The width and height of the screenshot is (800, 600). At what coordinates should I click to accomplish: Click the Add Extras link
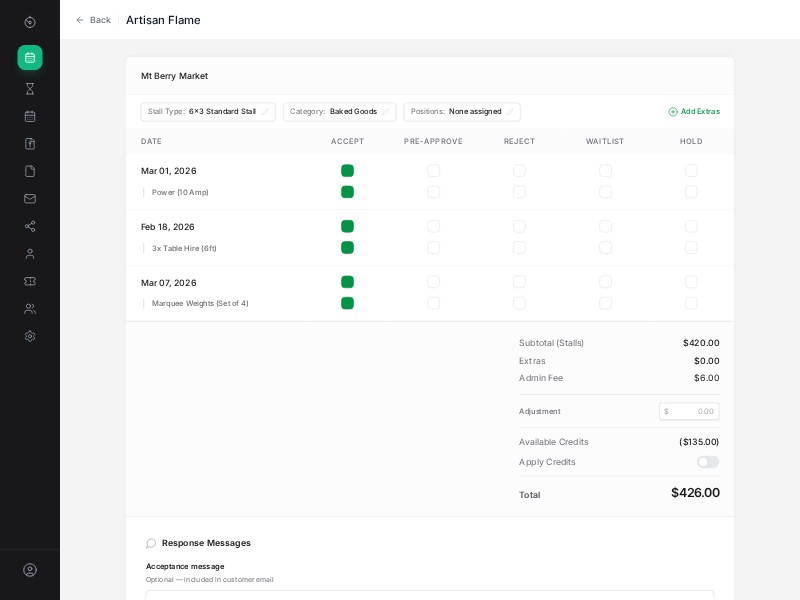(694, 112)
